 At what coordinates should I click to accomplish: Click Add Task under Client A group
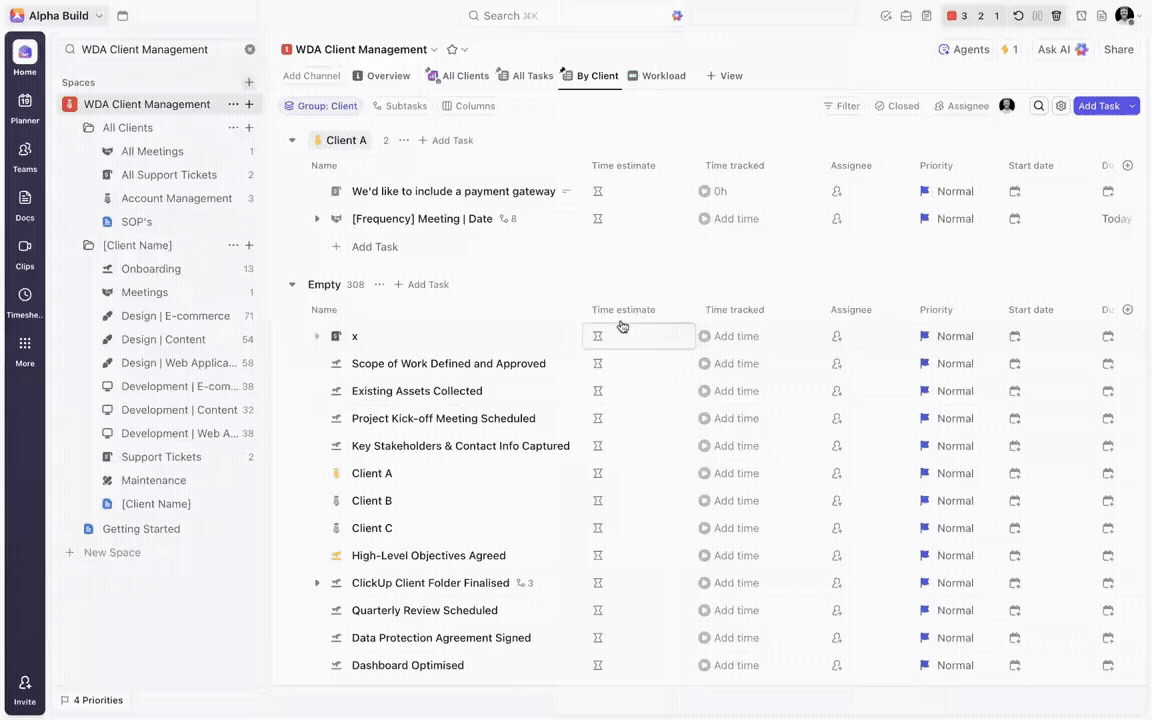(x=445, y=140)
